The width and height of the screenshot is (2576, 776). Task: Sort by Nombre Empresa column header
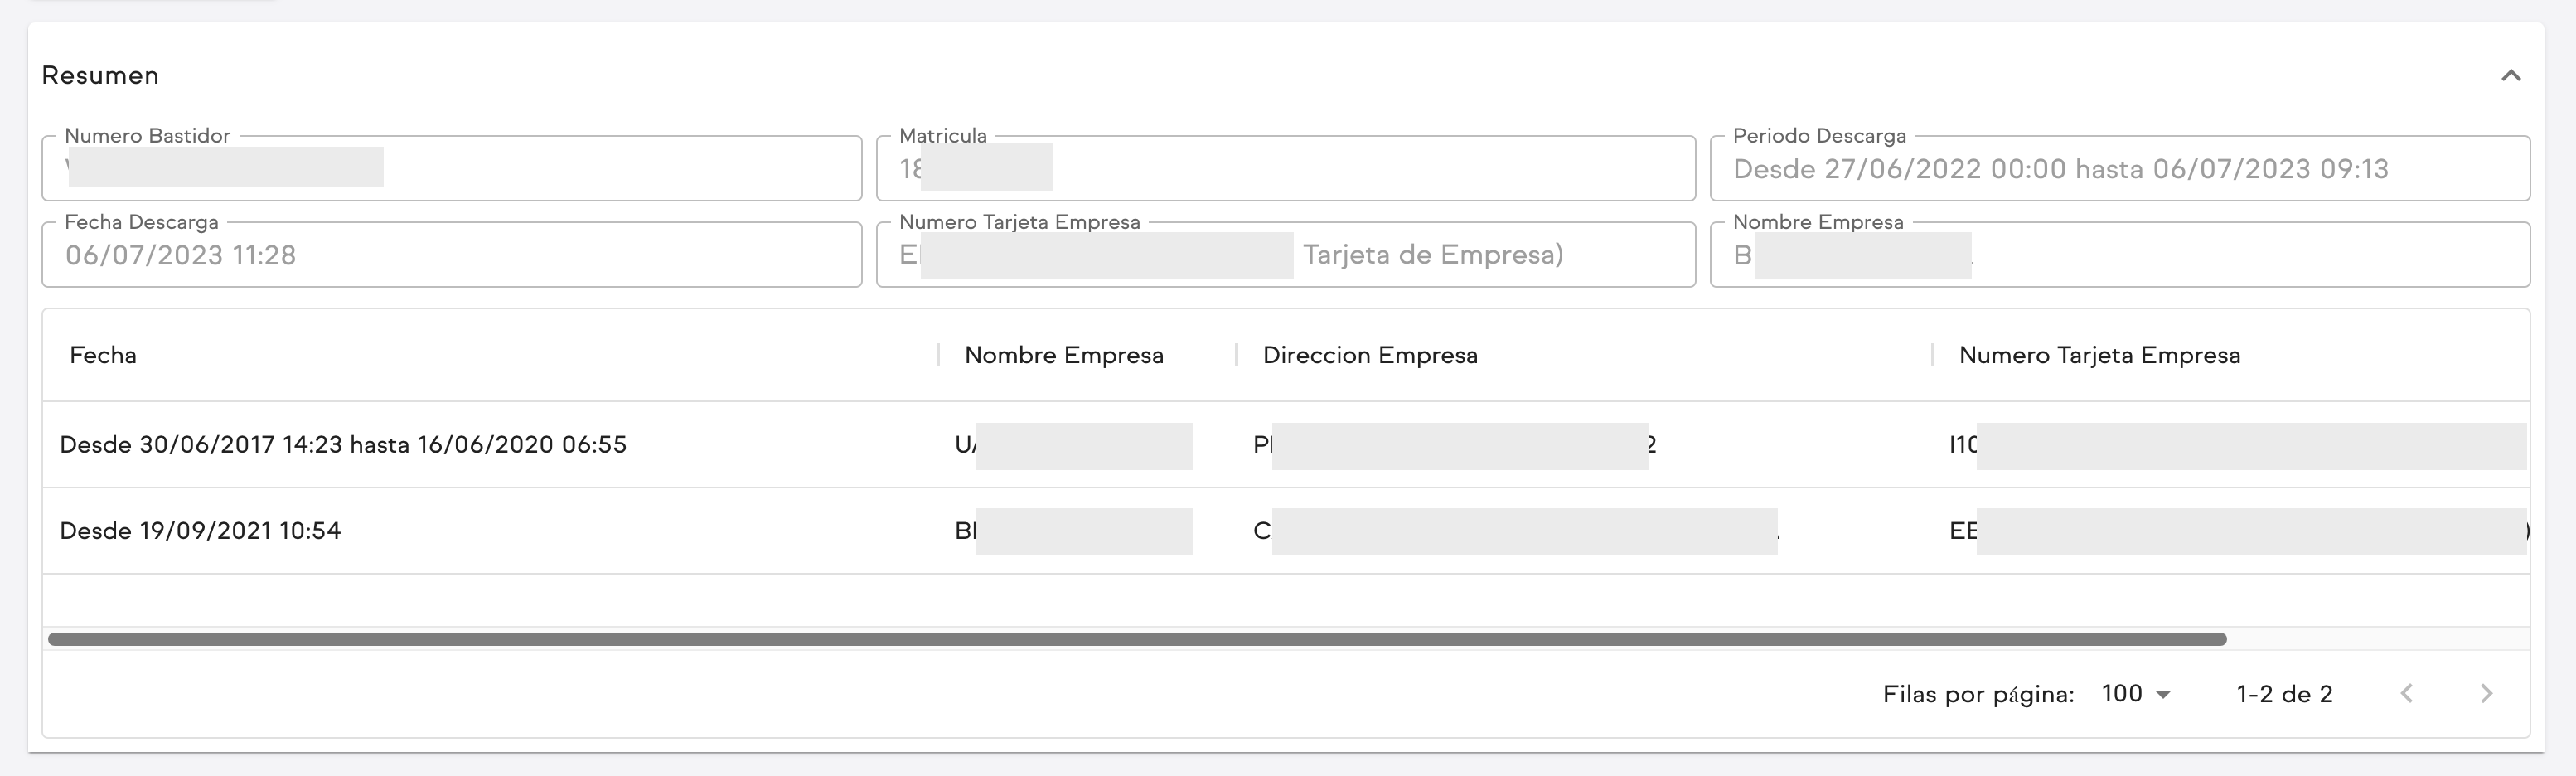(x=1063, y=355)
